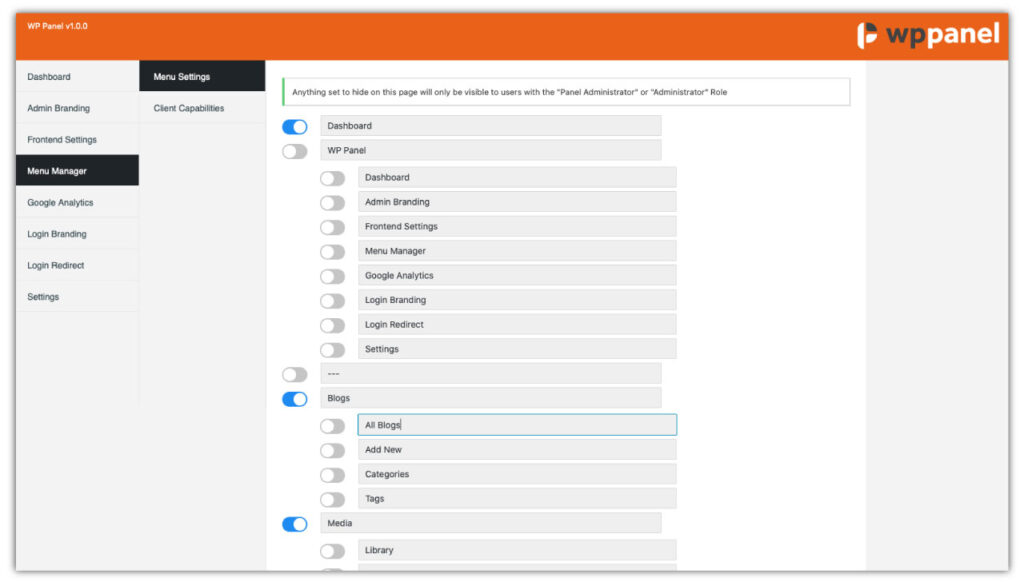Focus the All Blogs label field
Screen dimensions: 1024x582
coord(517,425)
